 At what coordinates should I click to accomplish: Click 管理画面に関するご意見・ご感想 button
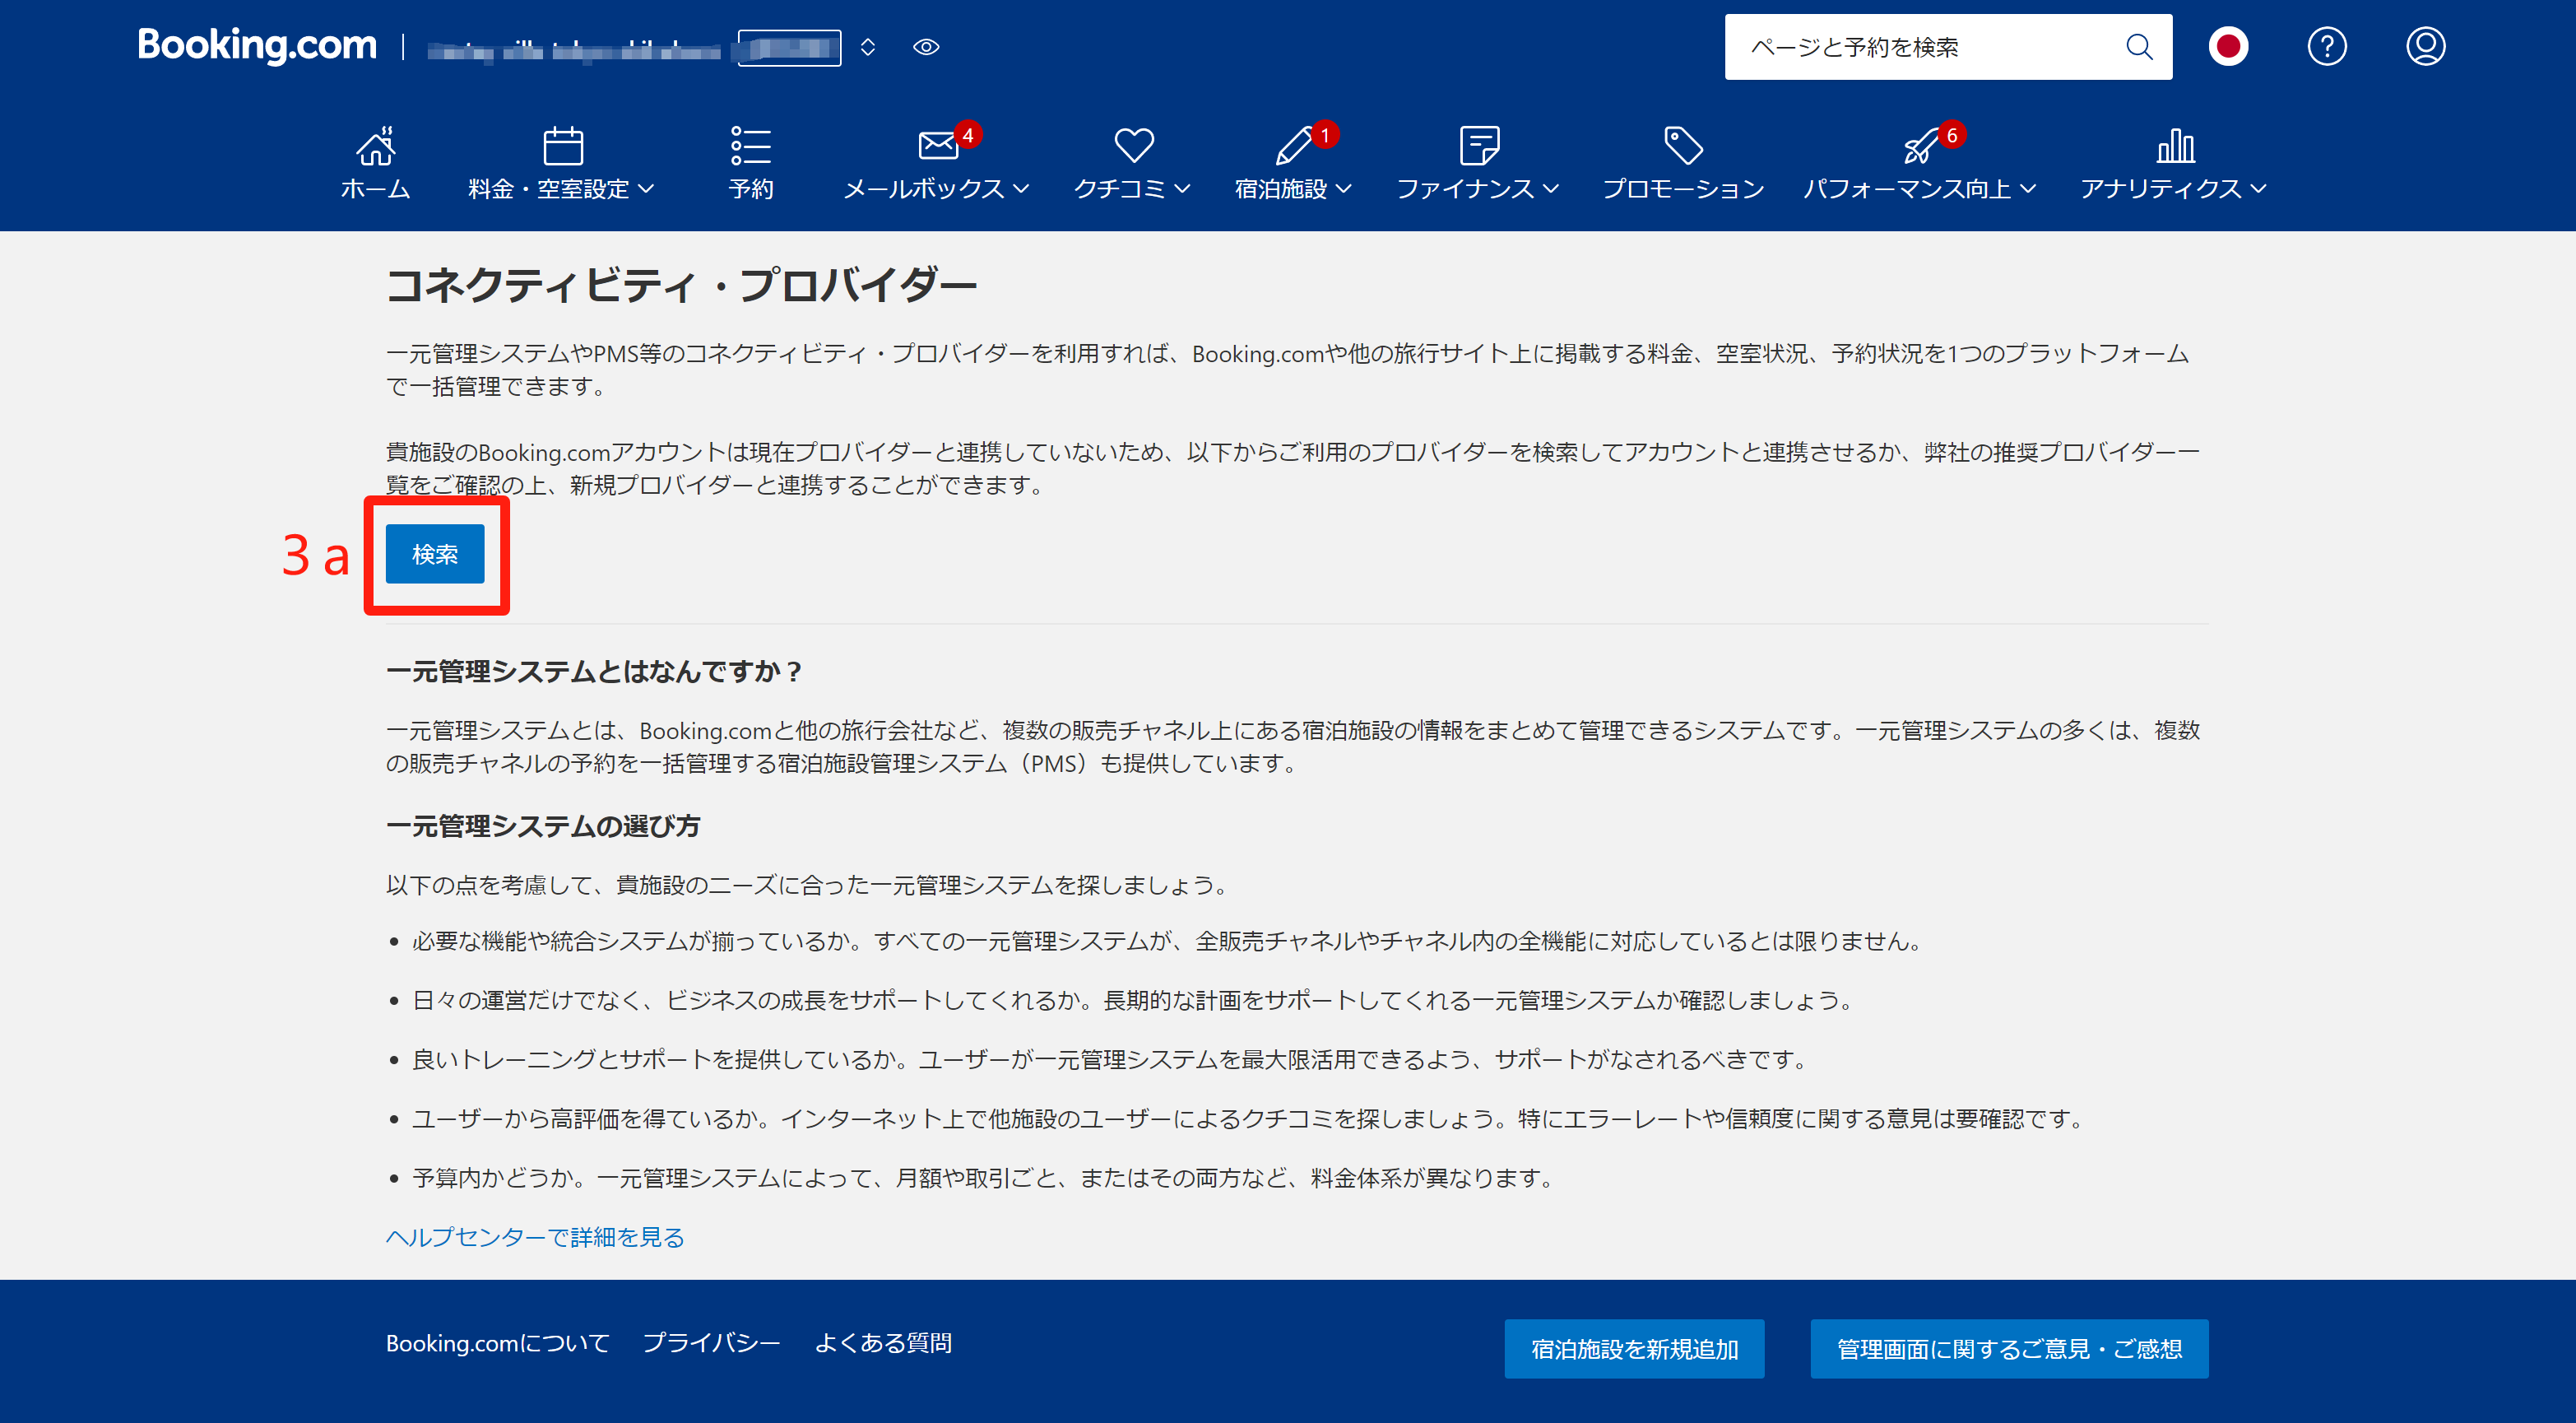coord(2009,1349)
